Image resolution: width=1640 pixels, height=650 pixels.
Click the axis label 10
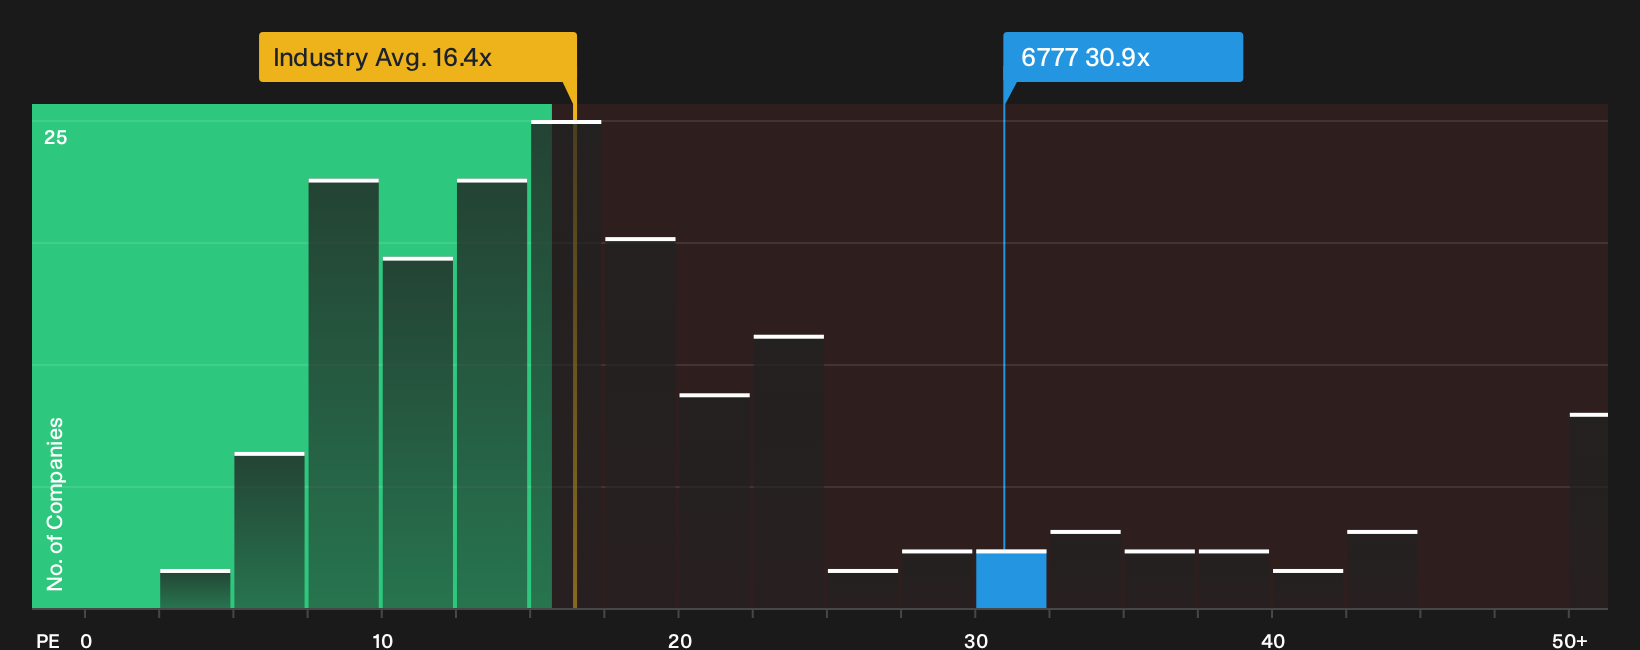click(x=382, y=640)
